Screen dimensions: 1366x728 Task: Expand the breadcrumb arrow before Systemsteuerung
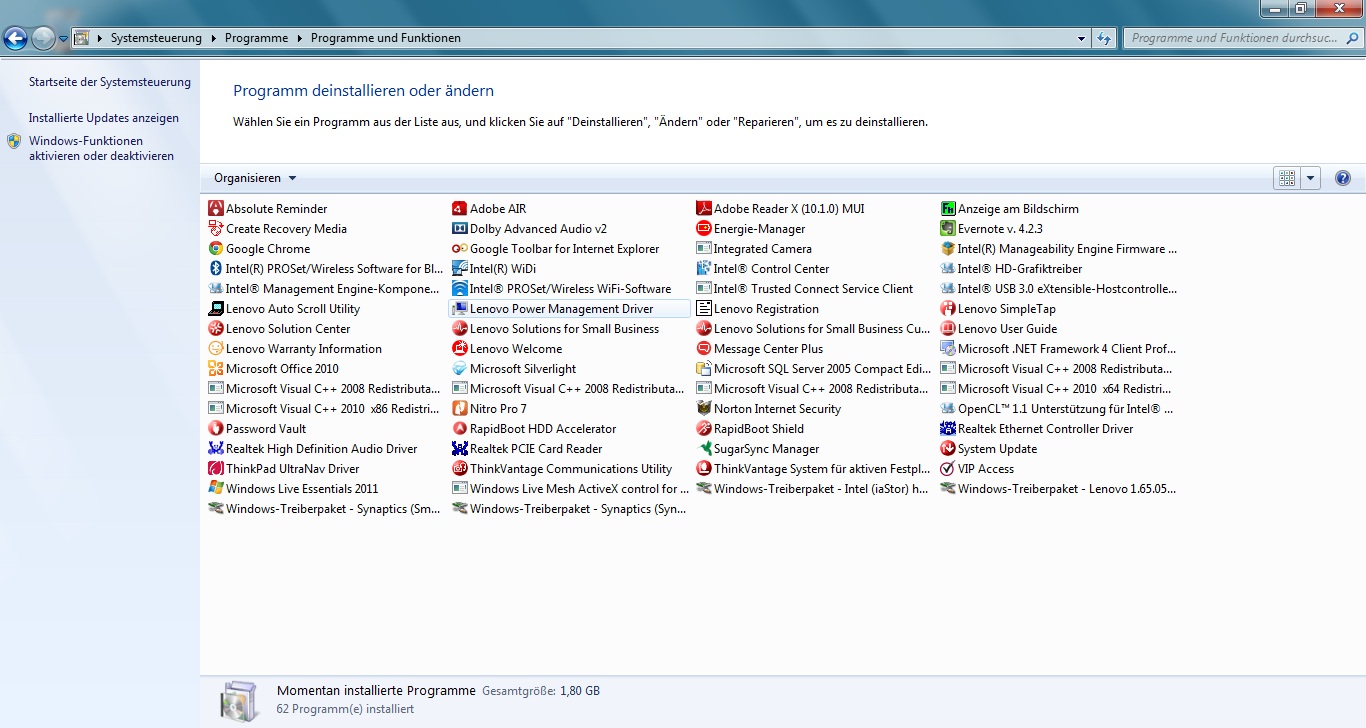pyautogui.click(x=98, y=38)
